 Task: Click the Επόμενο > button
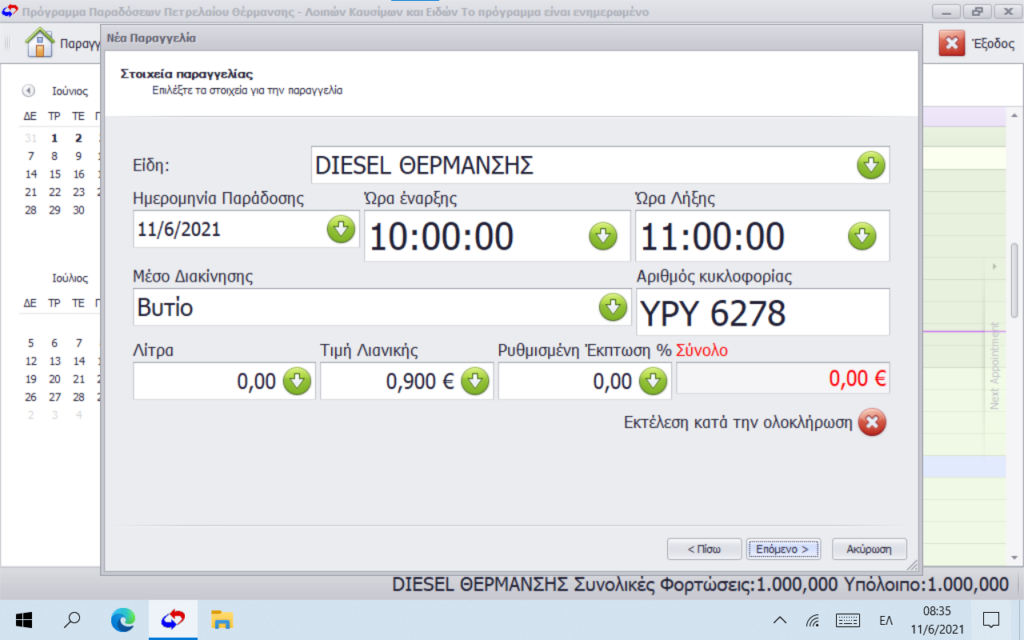tap(783, 549)
